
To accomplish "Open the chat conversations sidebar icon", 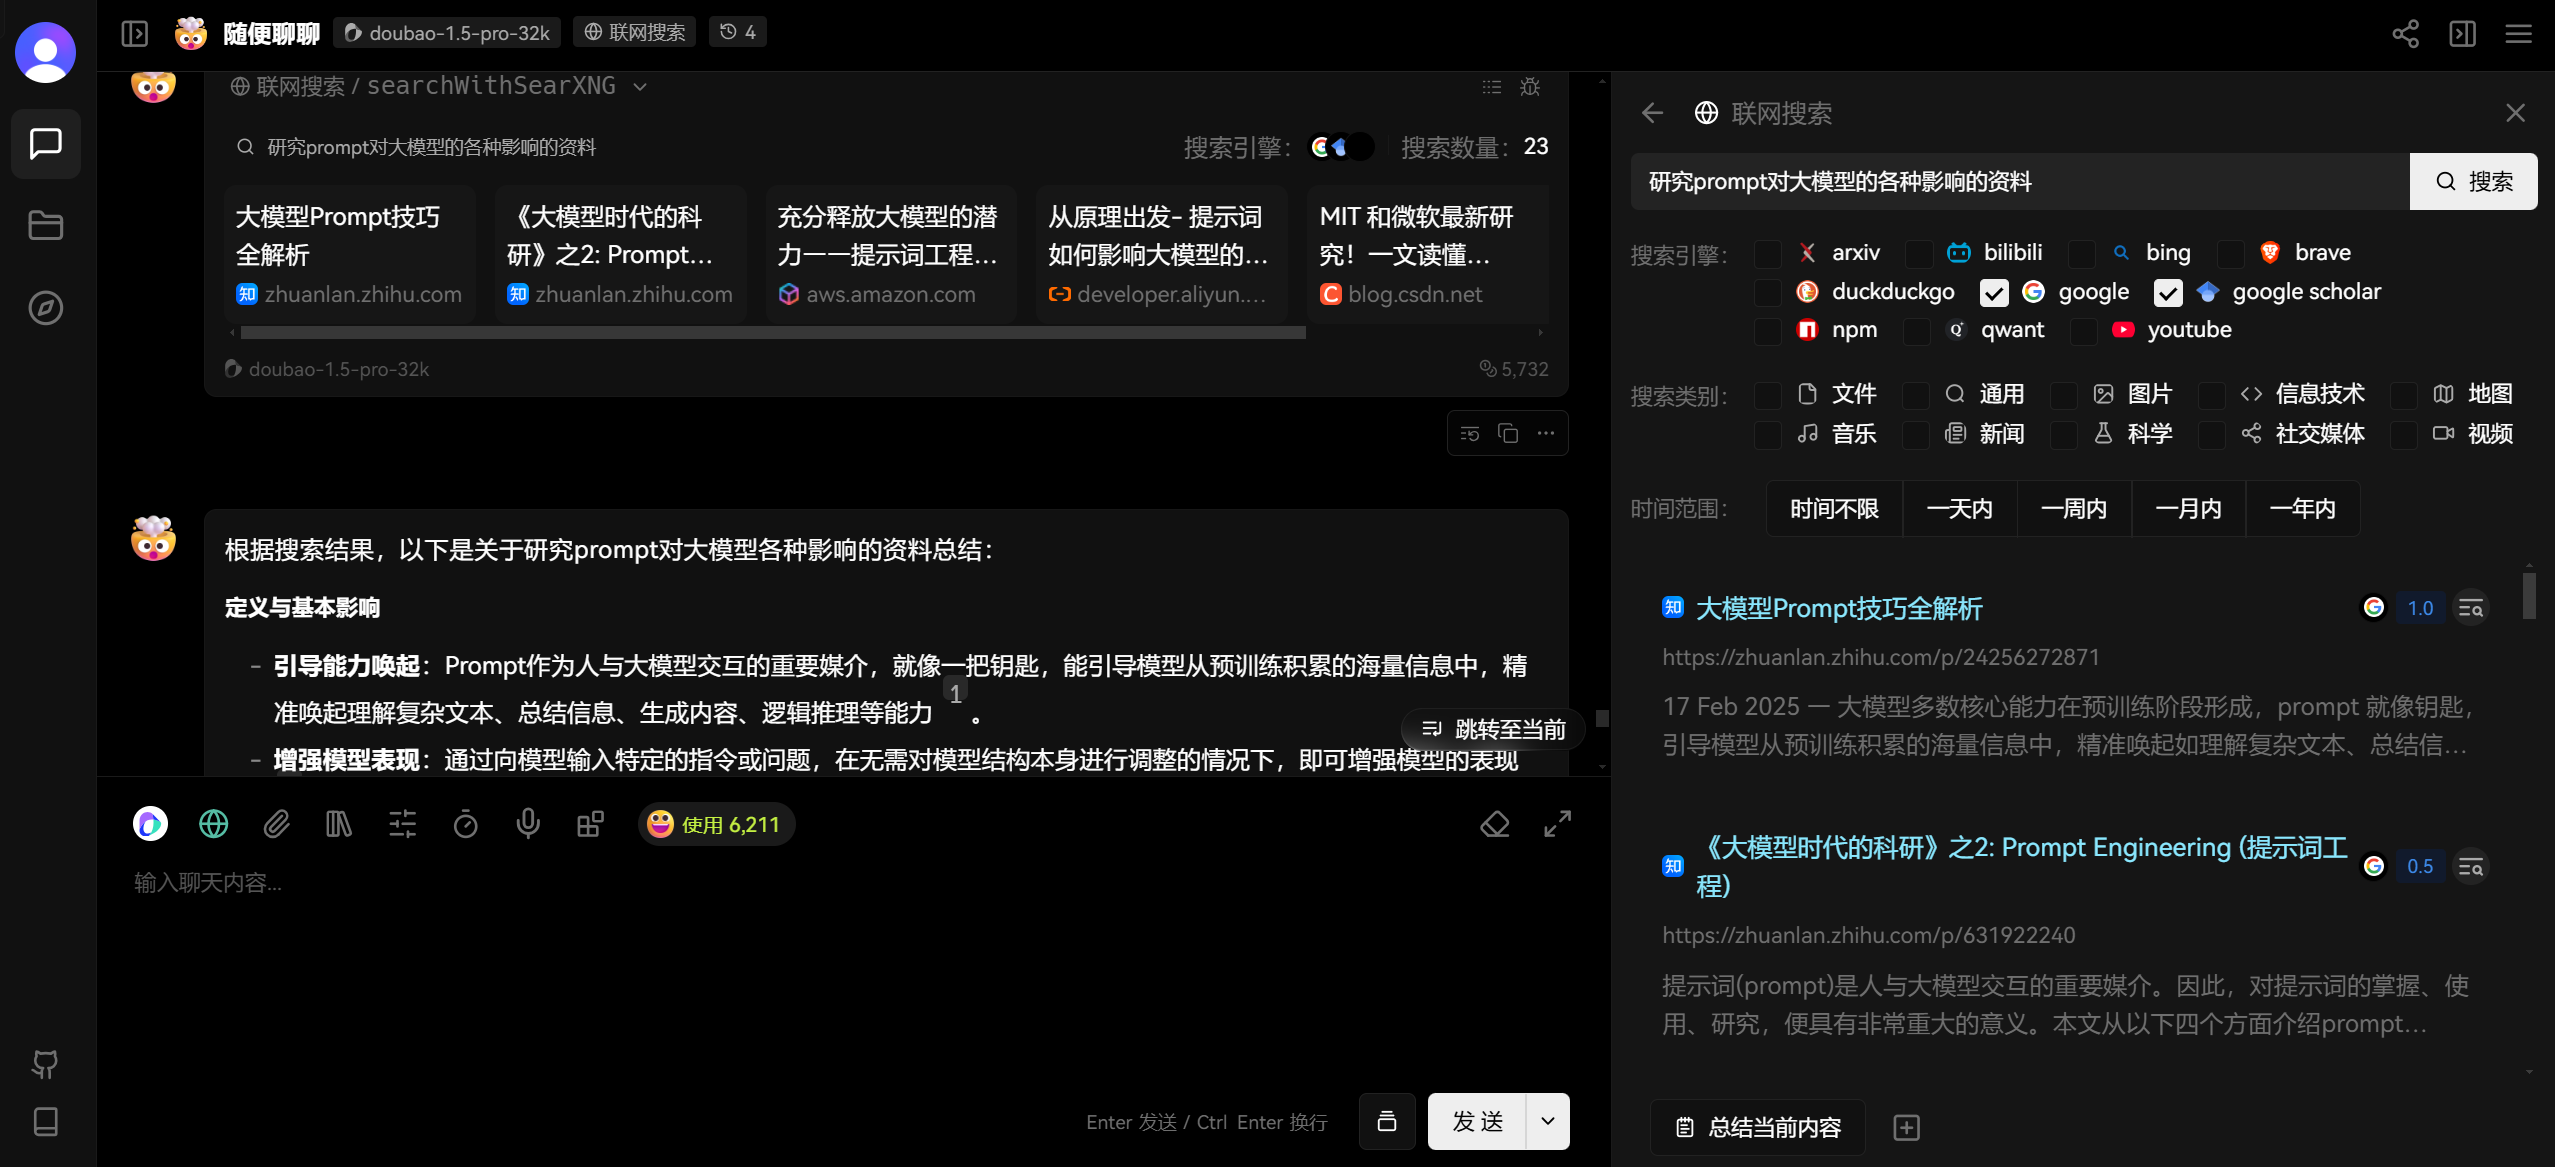I will point(46,144).
